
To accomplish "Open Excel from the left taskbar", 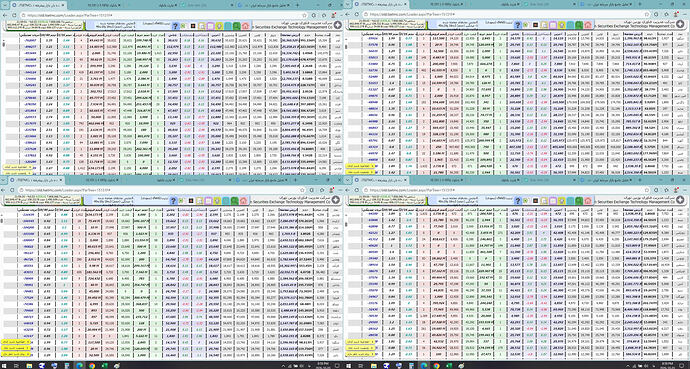I will point(104,365).
